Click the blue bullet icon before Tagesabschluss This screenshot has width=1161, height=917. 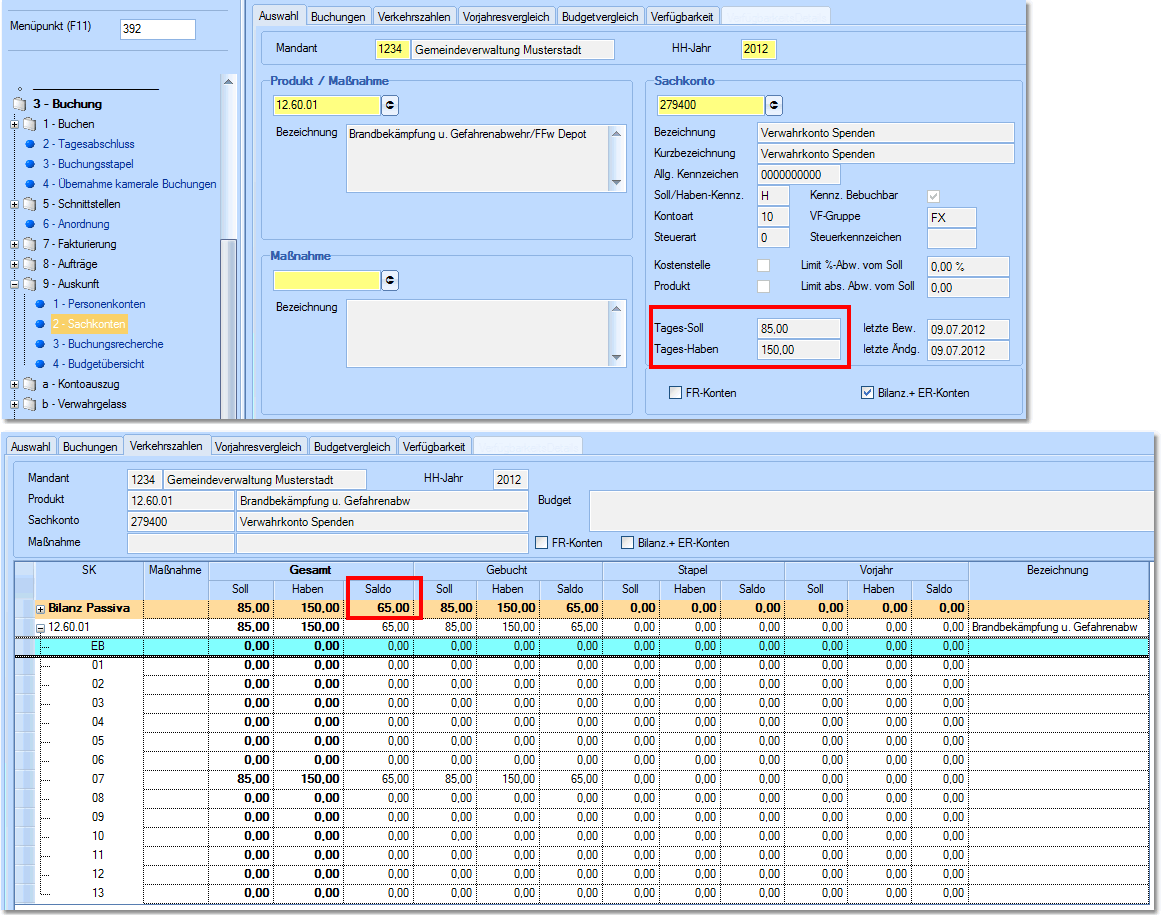point(31,144)
